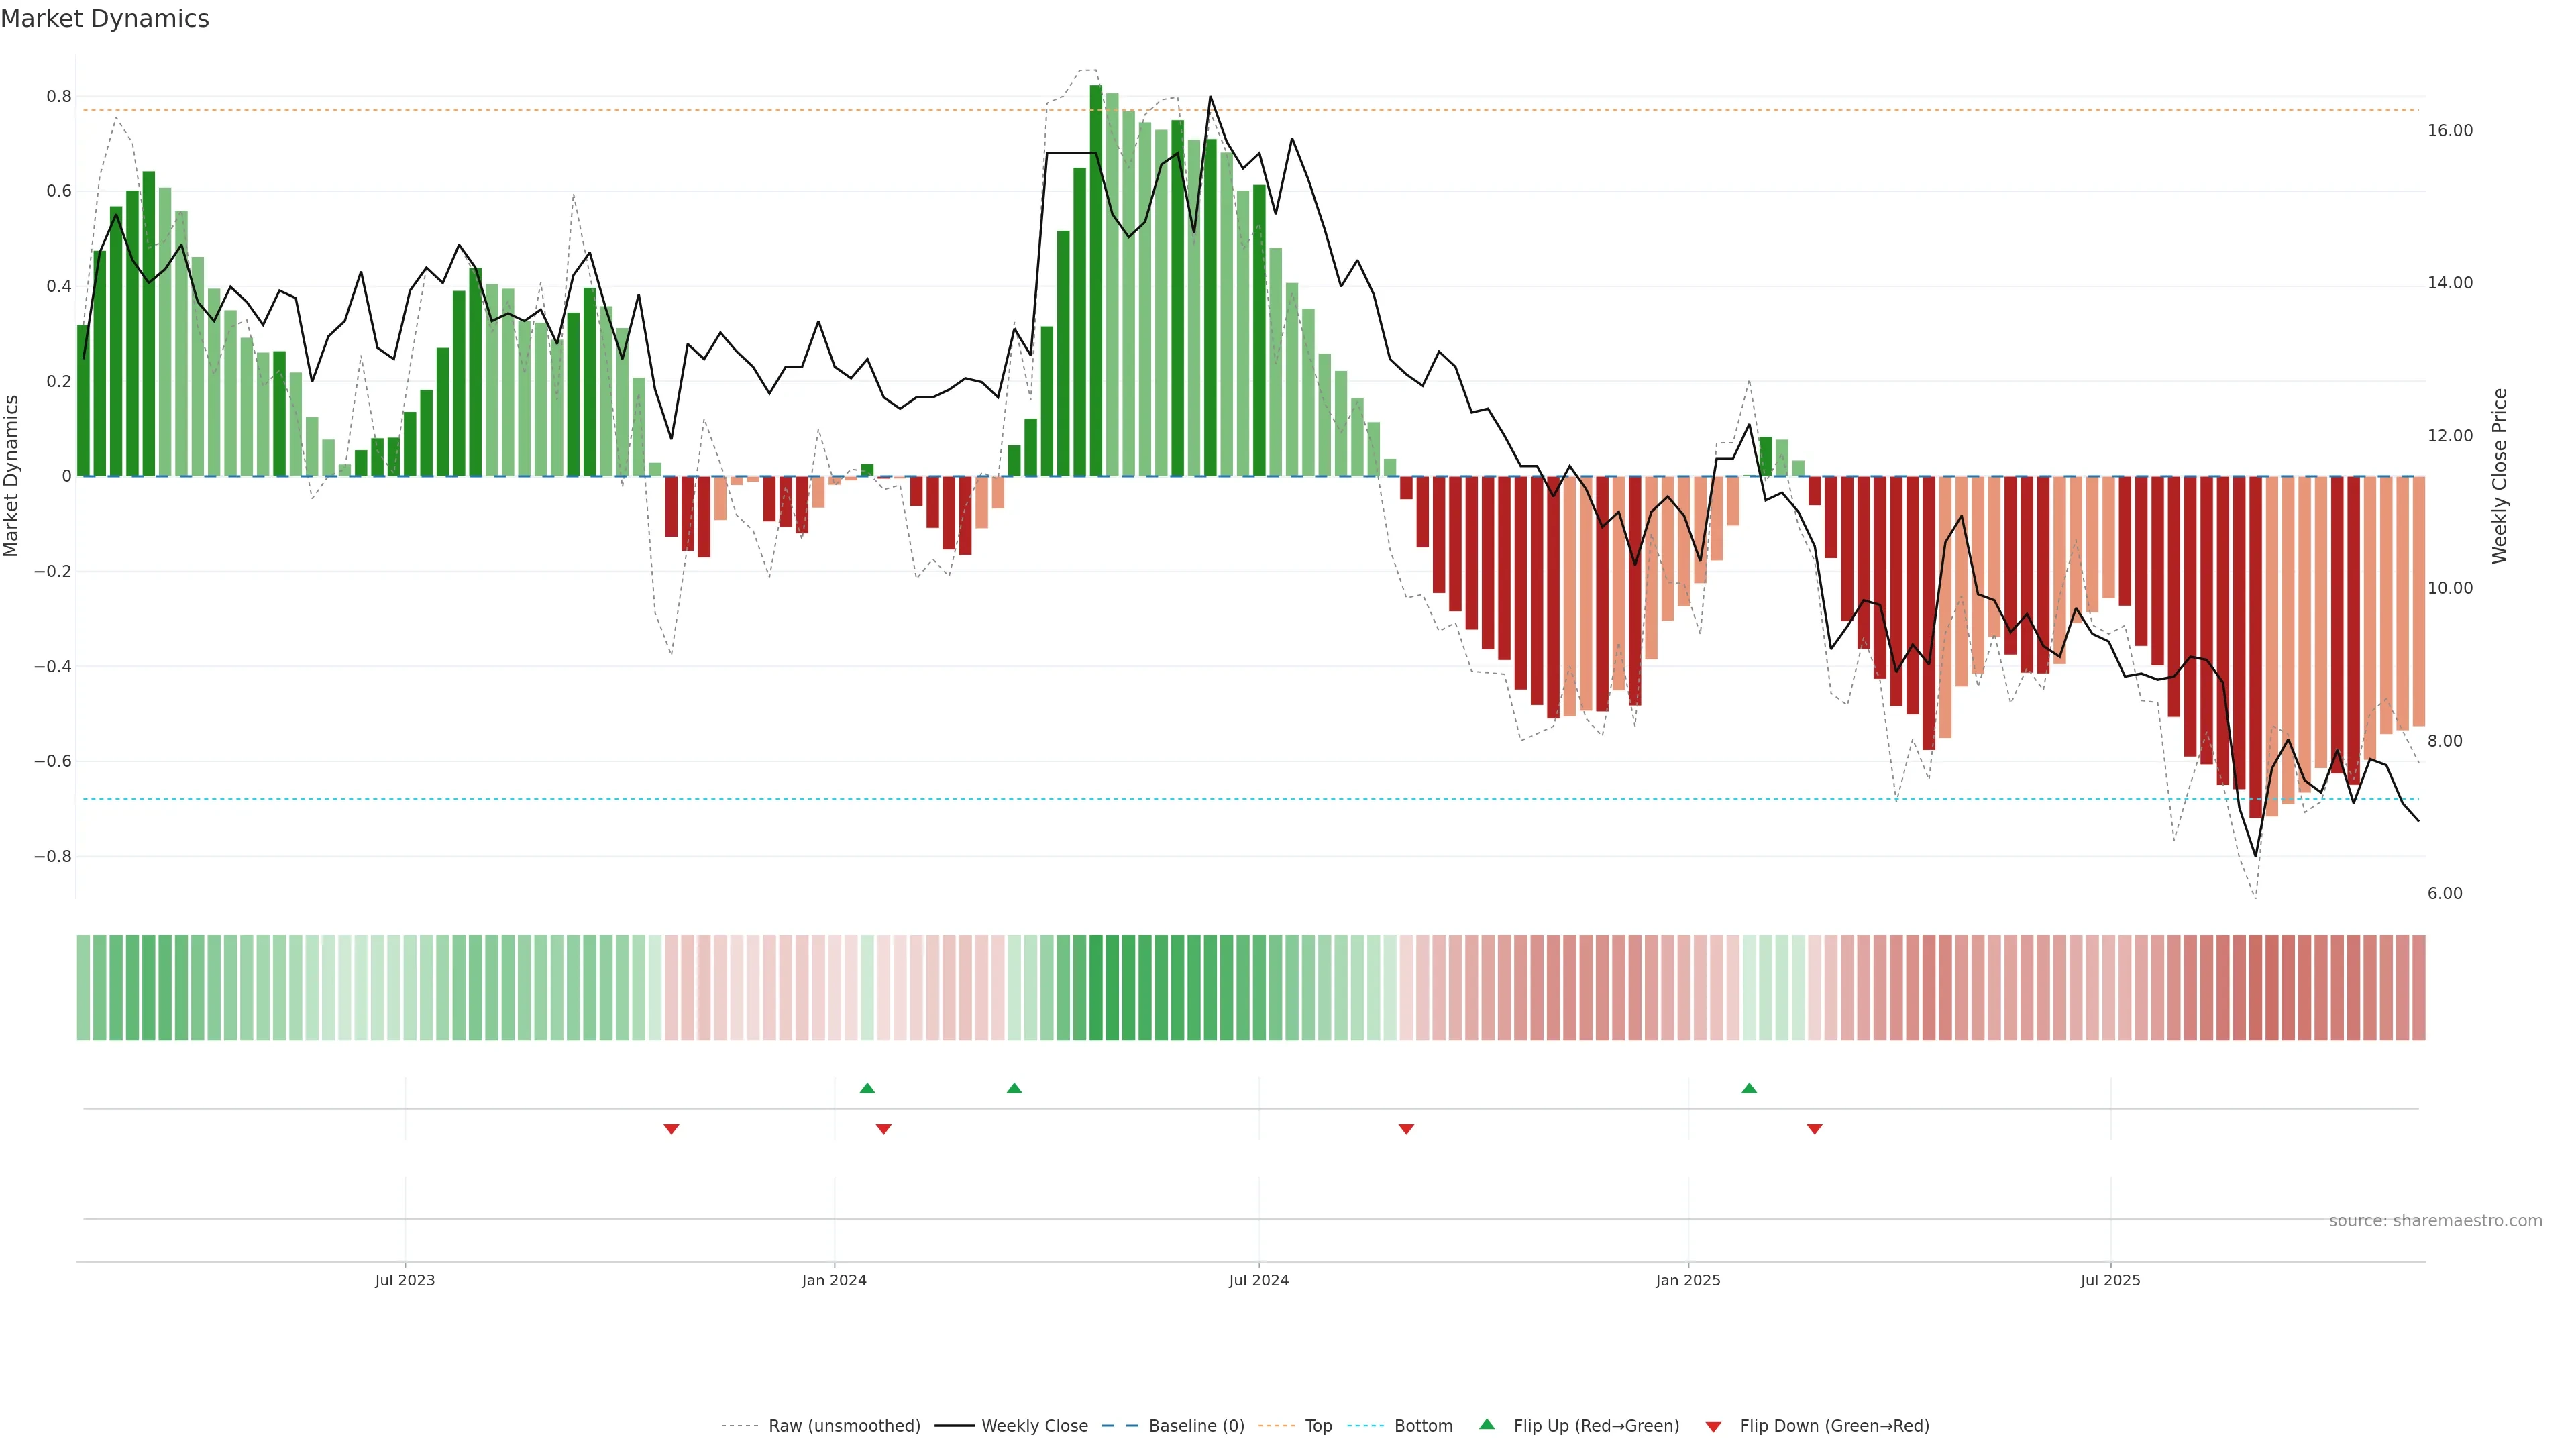Image resolution: width=2576 pixels, height=1449 pixels.
Task: Click the rightmost red flip-down triangle marker
Action: point(1814,1129)
